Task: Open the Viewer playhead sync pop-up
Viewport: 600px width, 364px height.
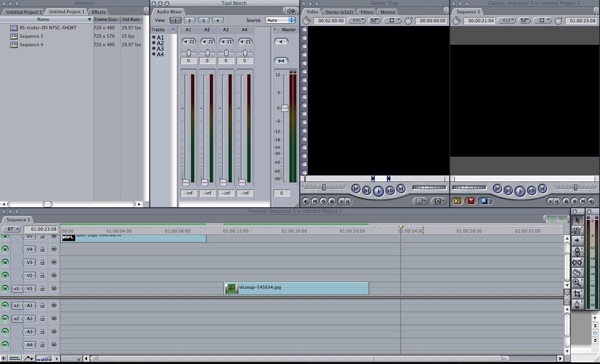Action: 374,20
